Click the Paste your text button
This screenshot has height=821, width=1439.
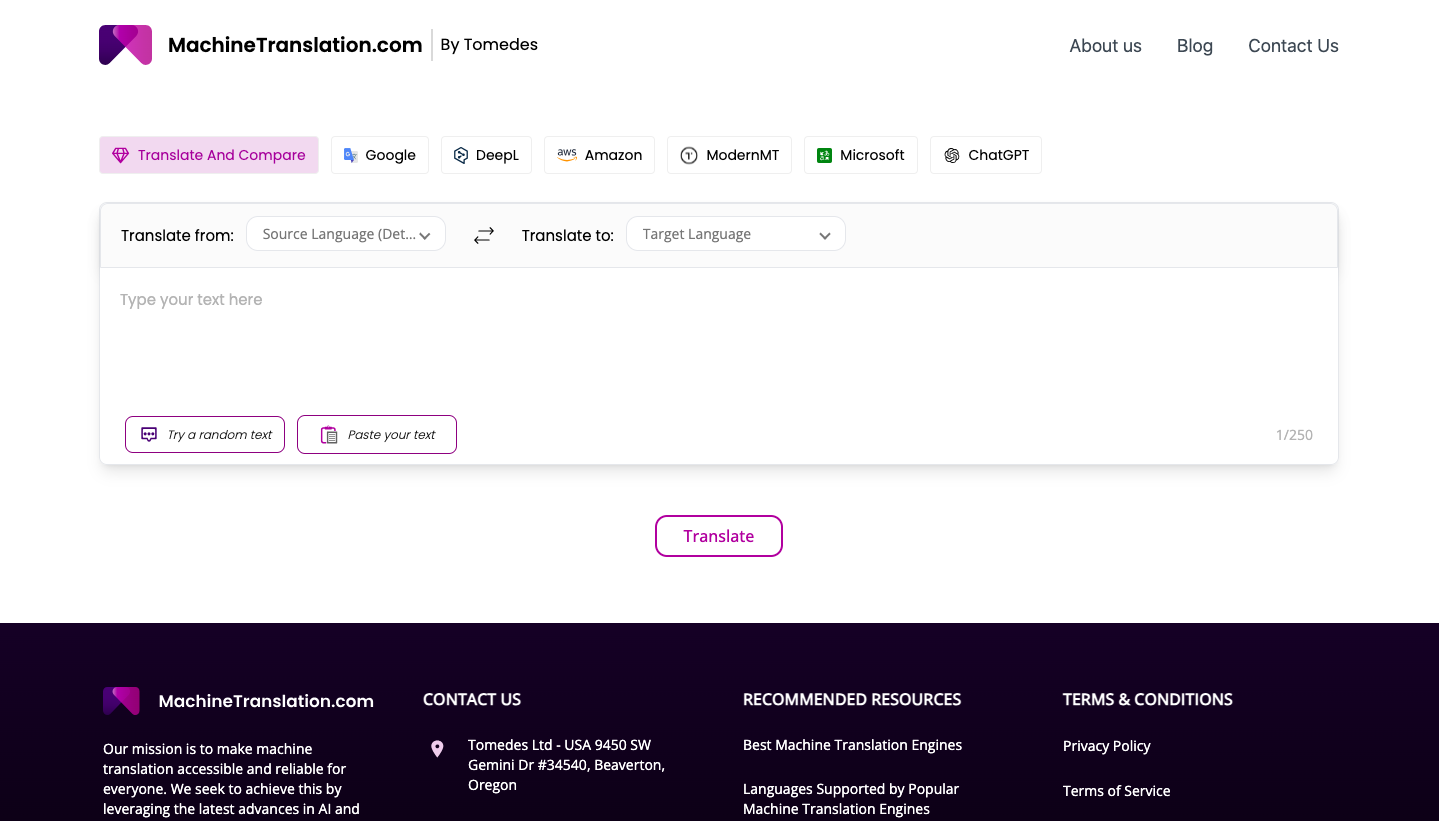click(377, 435)
